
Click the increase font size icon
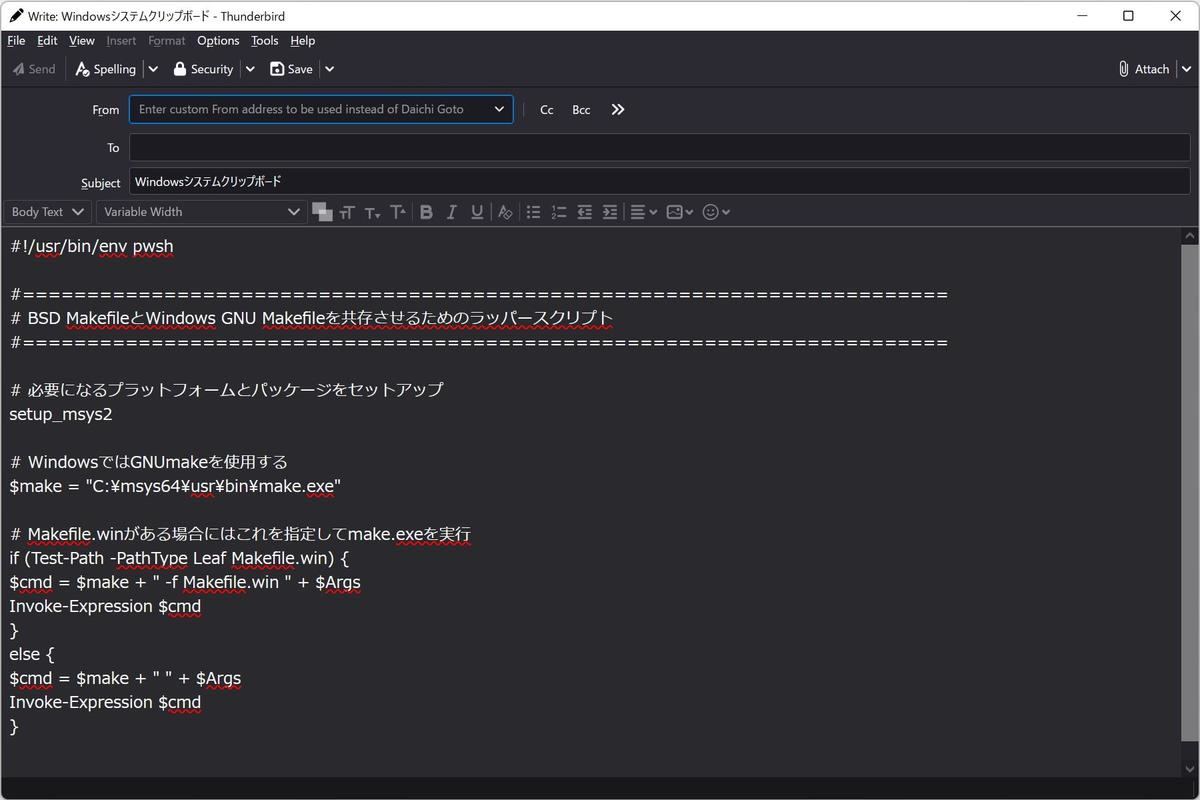click(398, 212)
